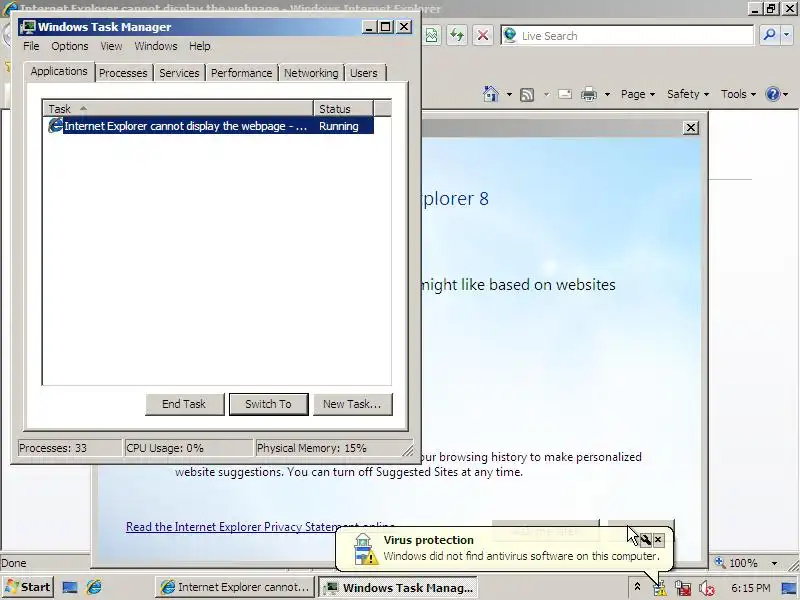Click the security alert tray icon
Image resolution: width=800 pixels, height=600 pixels.
click(x=659, y=588)
